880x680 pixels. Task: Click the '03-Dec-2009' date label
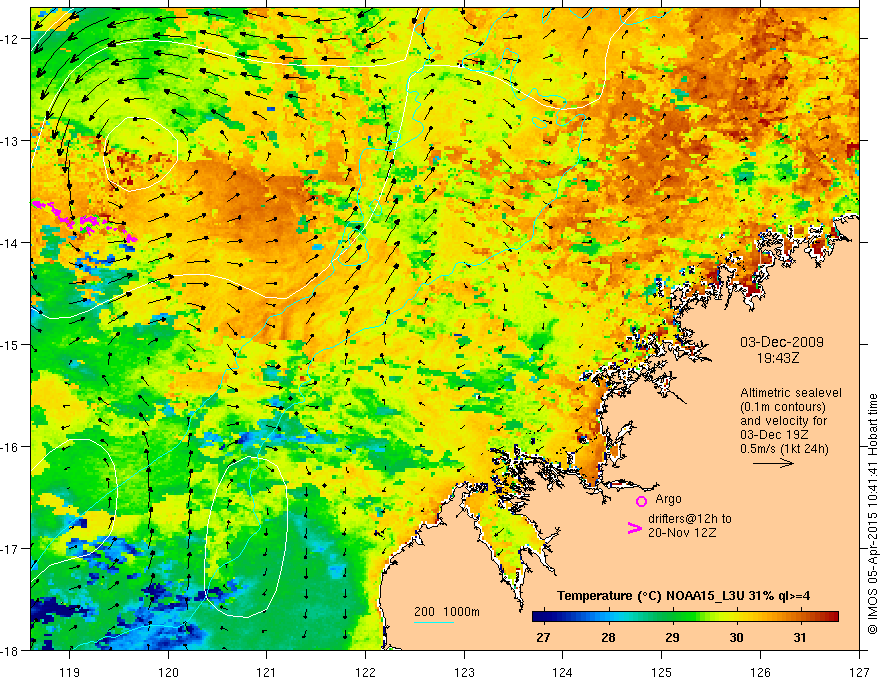[x=782, y=342]
